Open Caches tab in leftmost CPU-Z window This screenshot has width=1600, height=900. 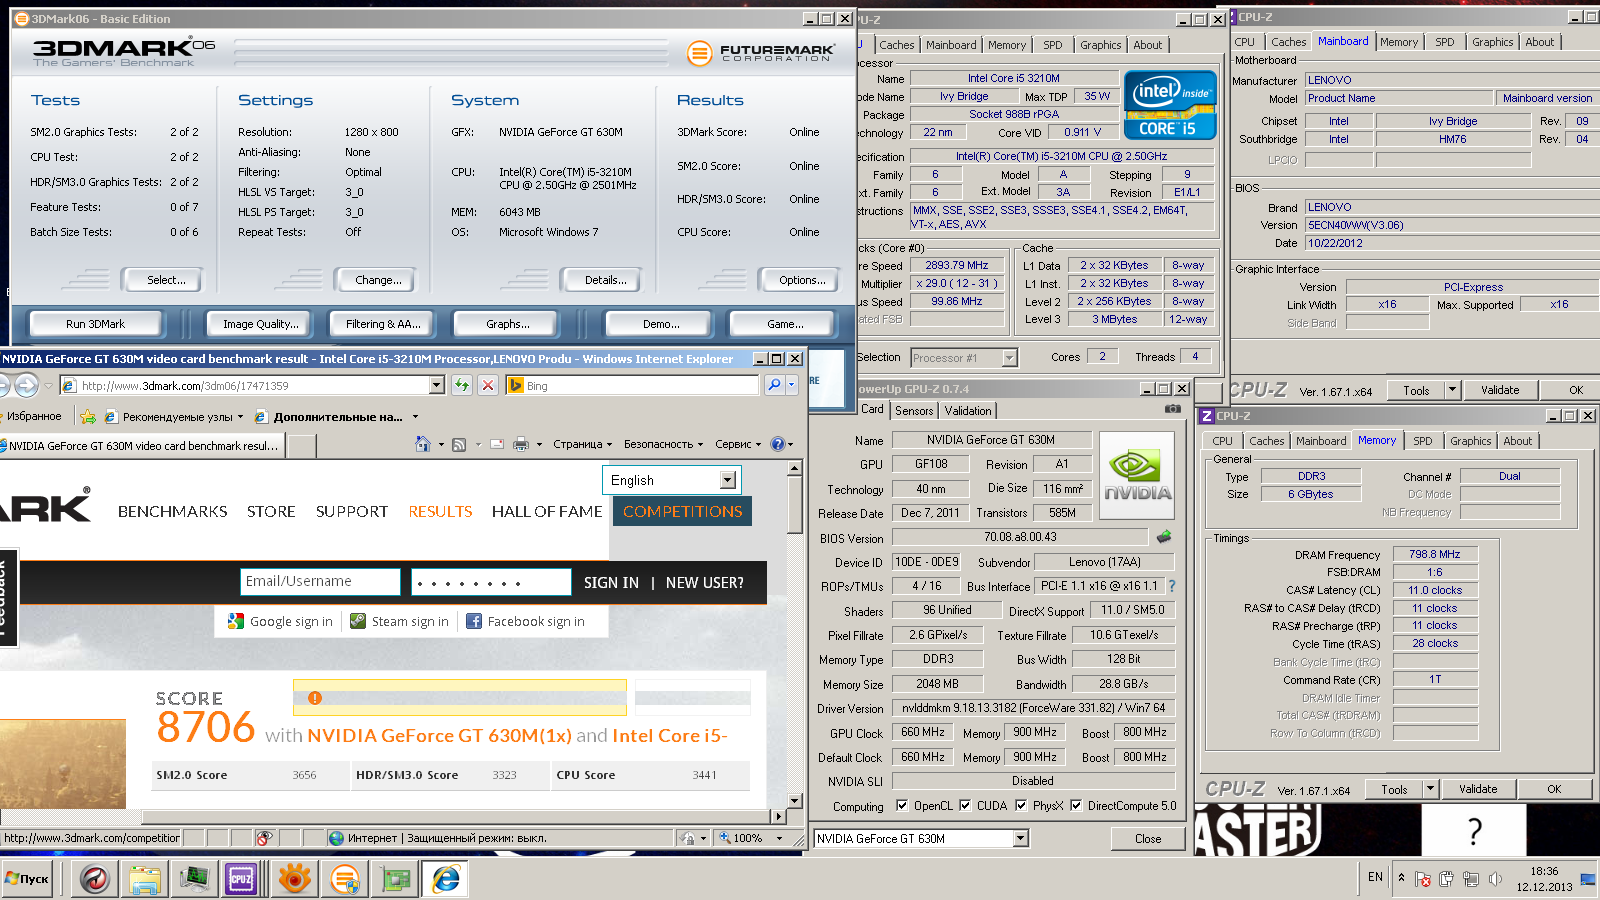[897, 44]
